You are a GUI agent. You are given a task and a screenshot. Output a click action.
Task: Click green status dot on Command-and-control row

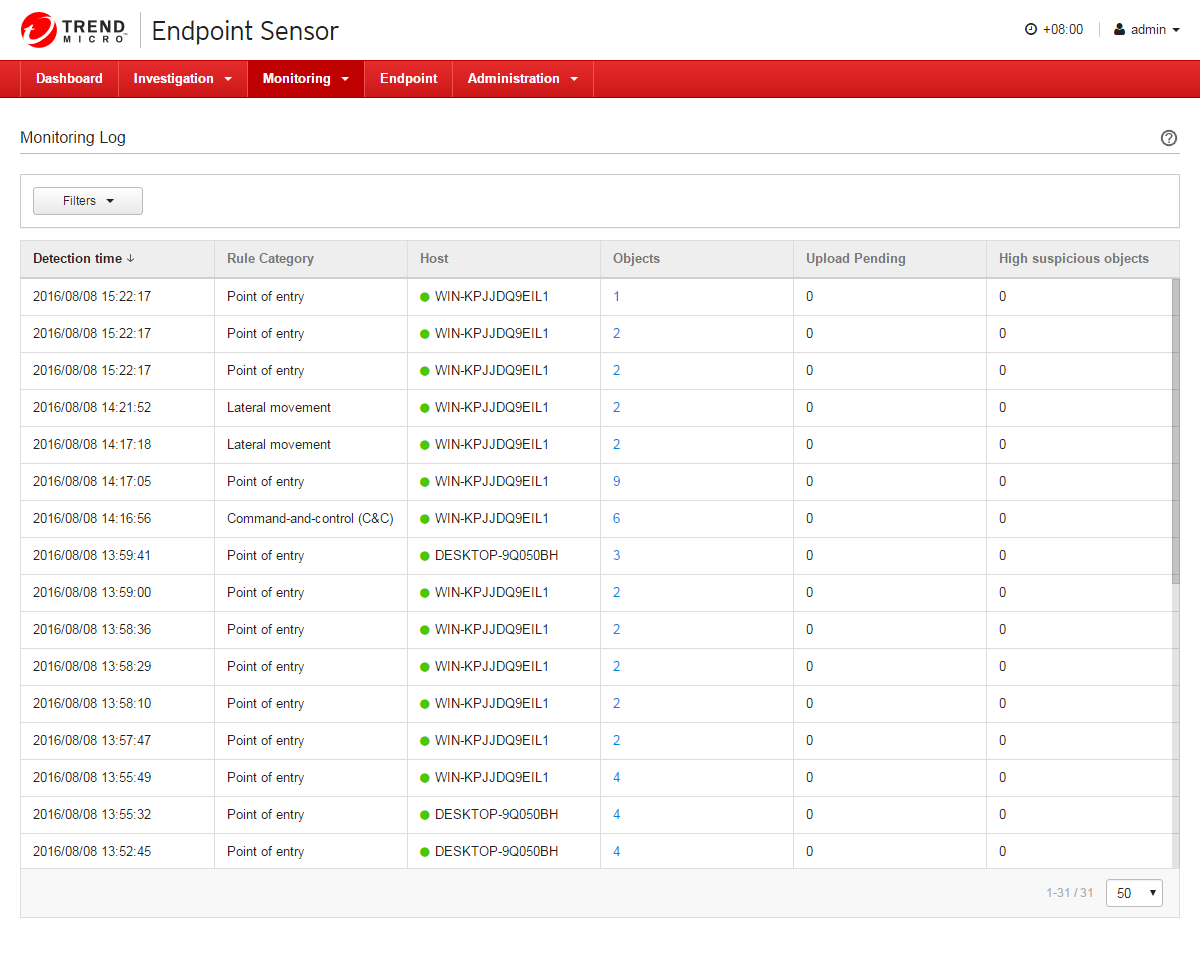(425, 519)
